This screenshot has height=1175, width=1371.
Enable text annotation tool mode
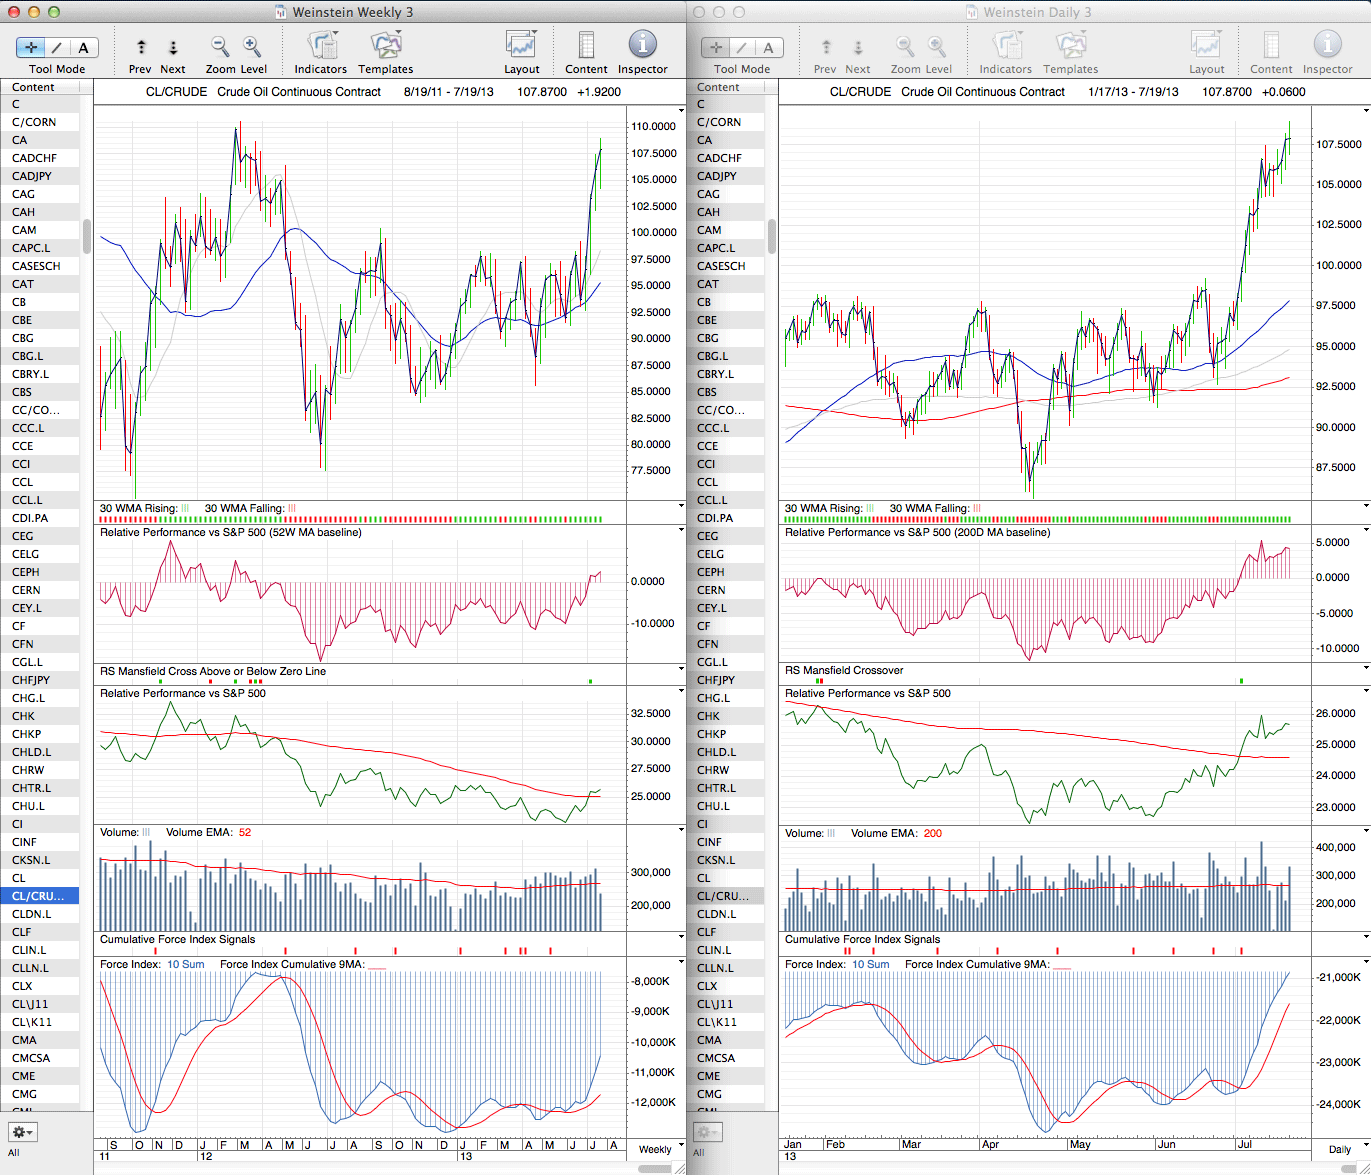tap(83, 47)
